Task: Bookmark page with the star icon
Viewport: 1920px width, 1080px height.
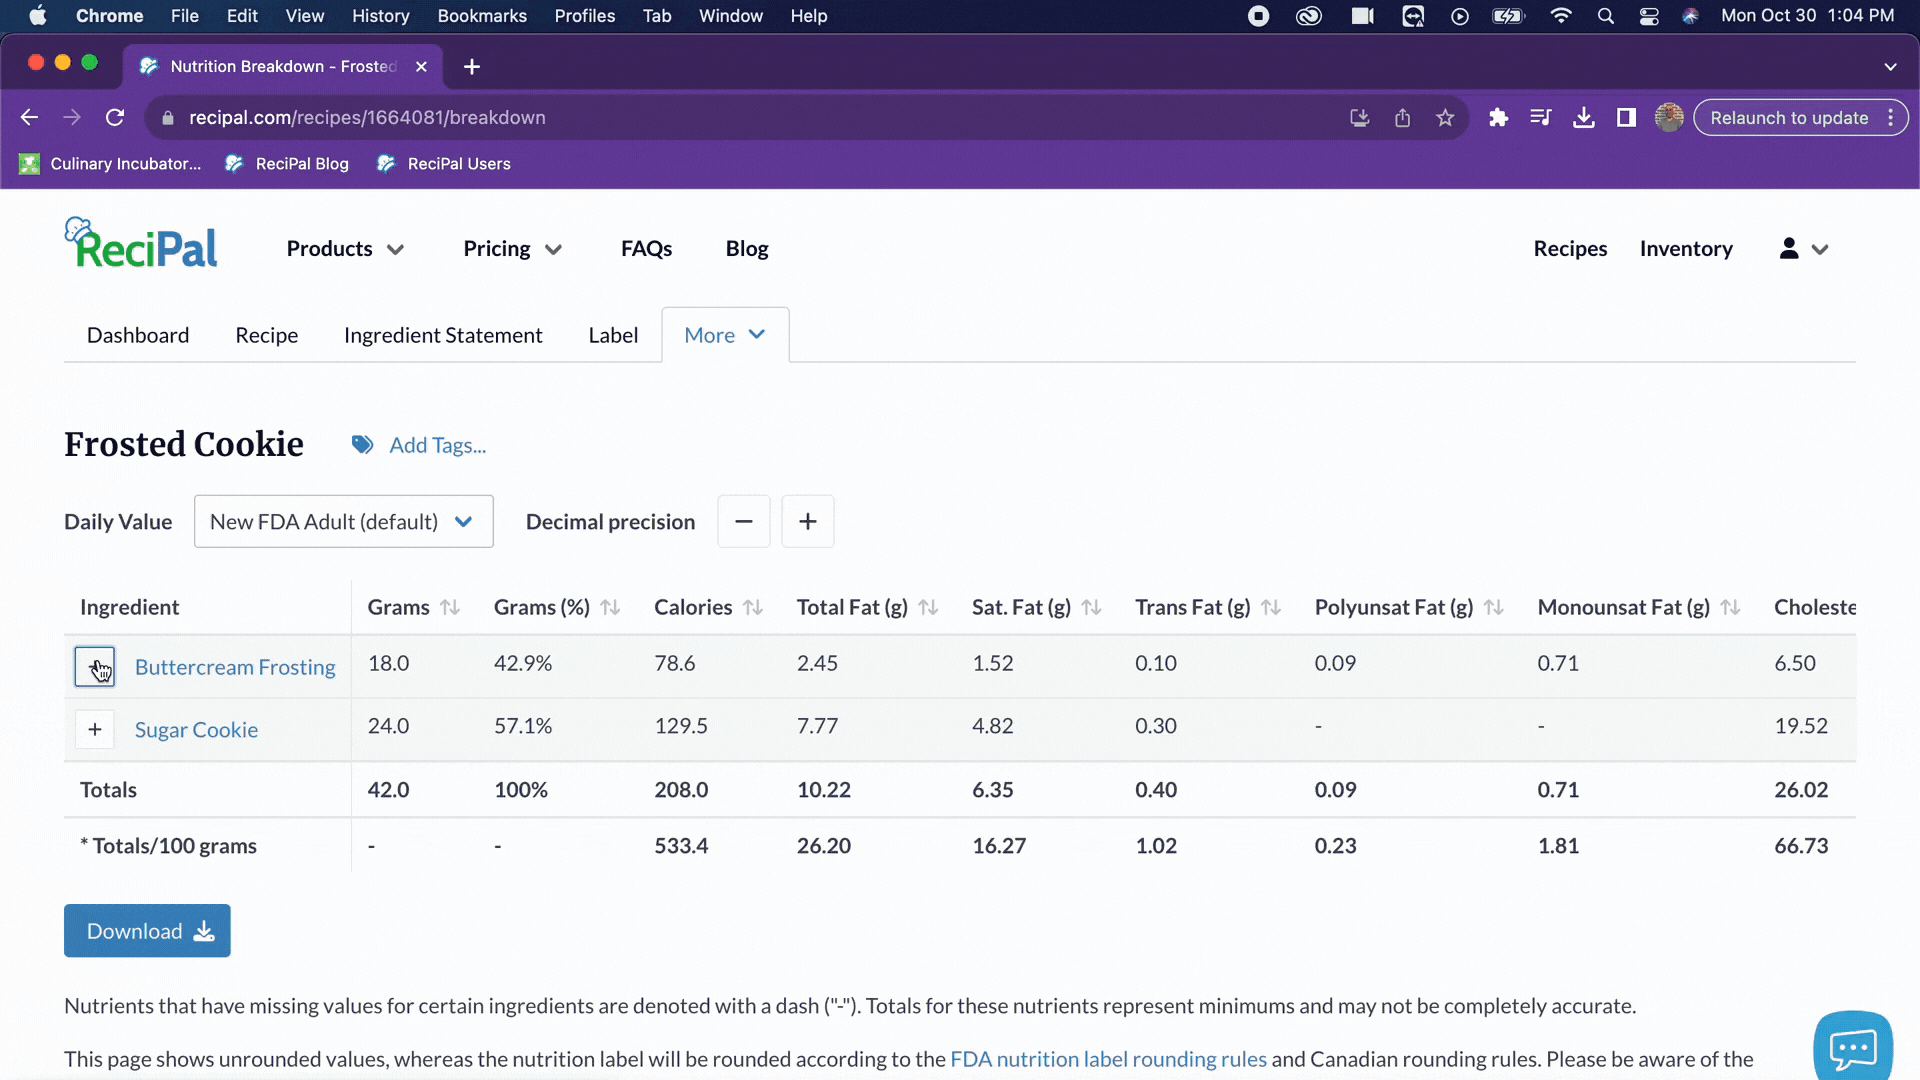Action: (1445, 118)
